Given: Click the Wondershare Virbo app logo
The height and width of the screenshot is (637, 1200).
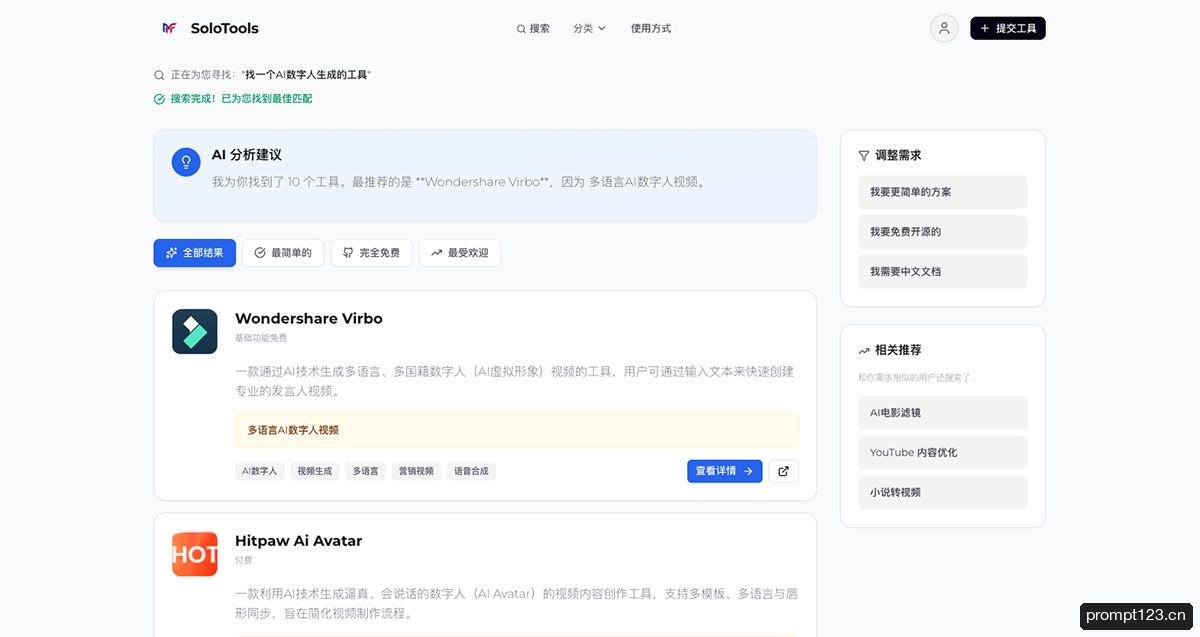Looking at the screenshot, I should point(195,331).
